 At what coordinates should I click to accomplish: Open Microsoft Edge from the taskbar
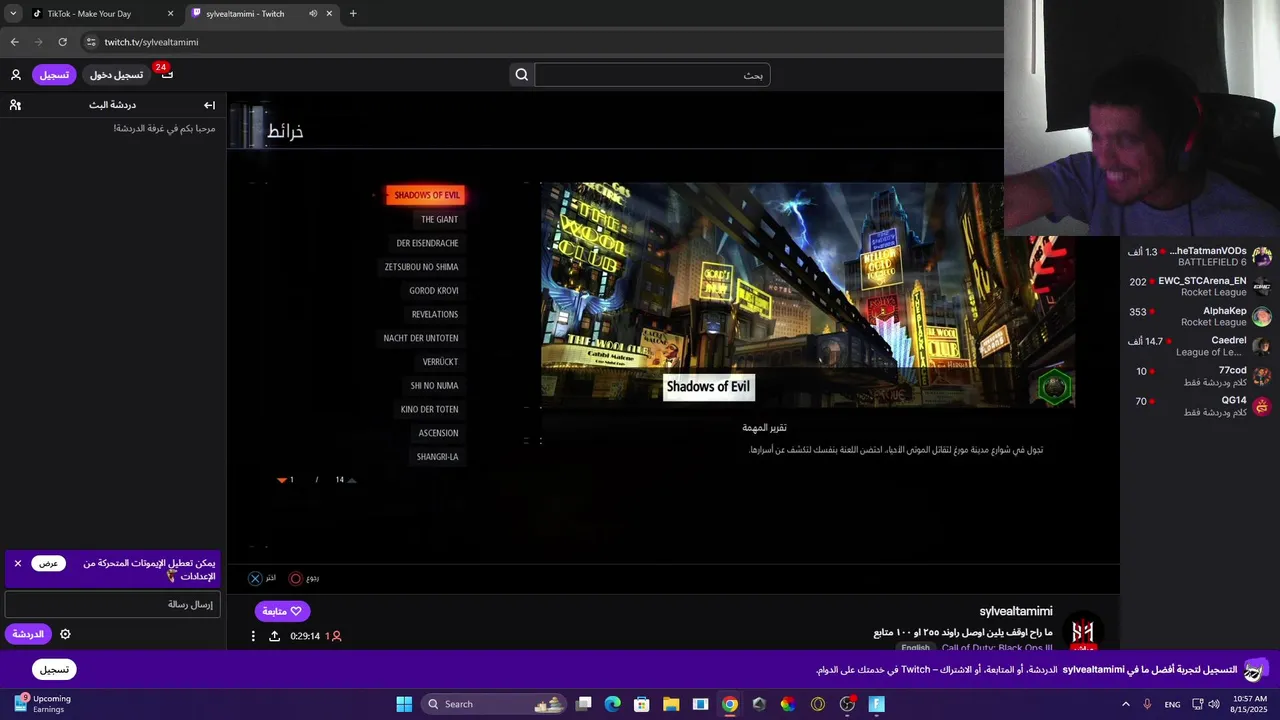tap(613, 704)
